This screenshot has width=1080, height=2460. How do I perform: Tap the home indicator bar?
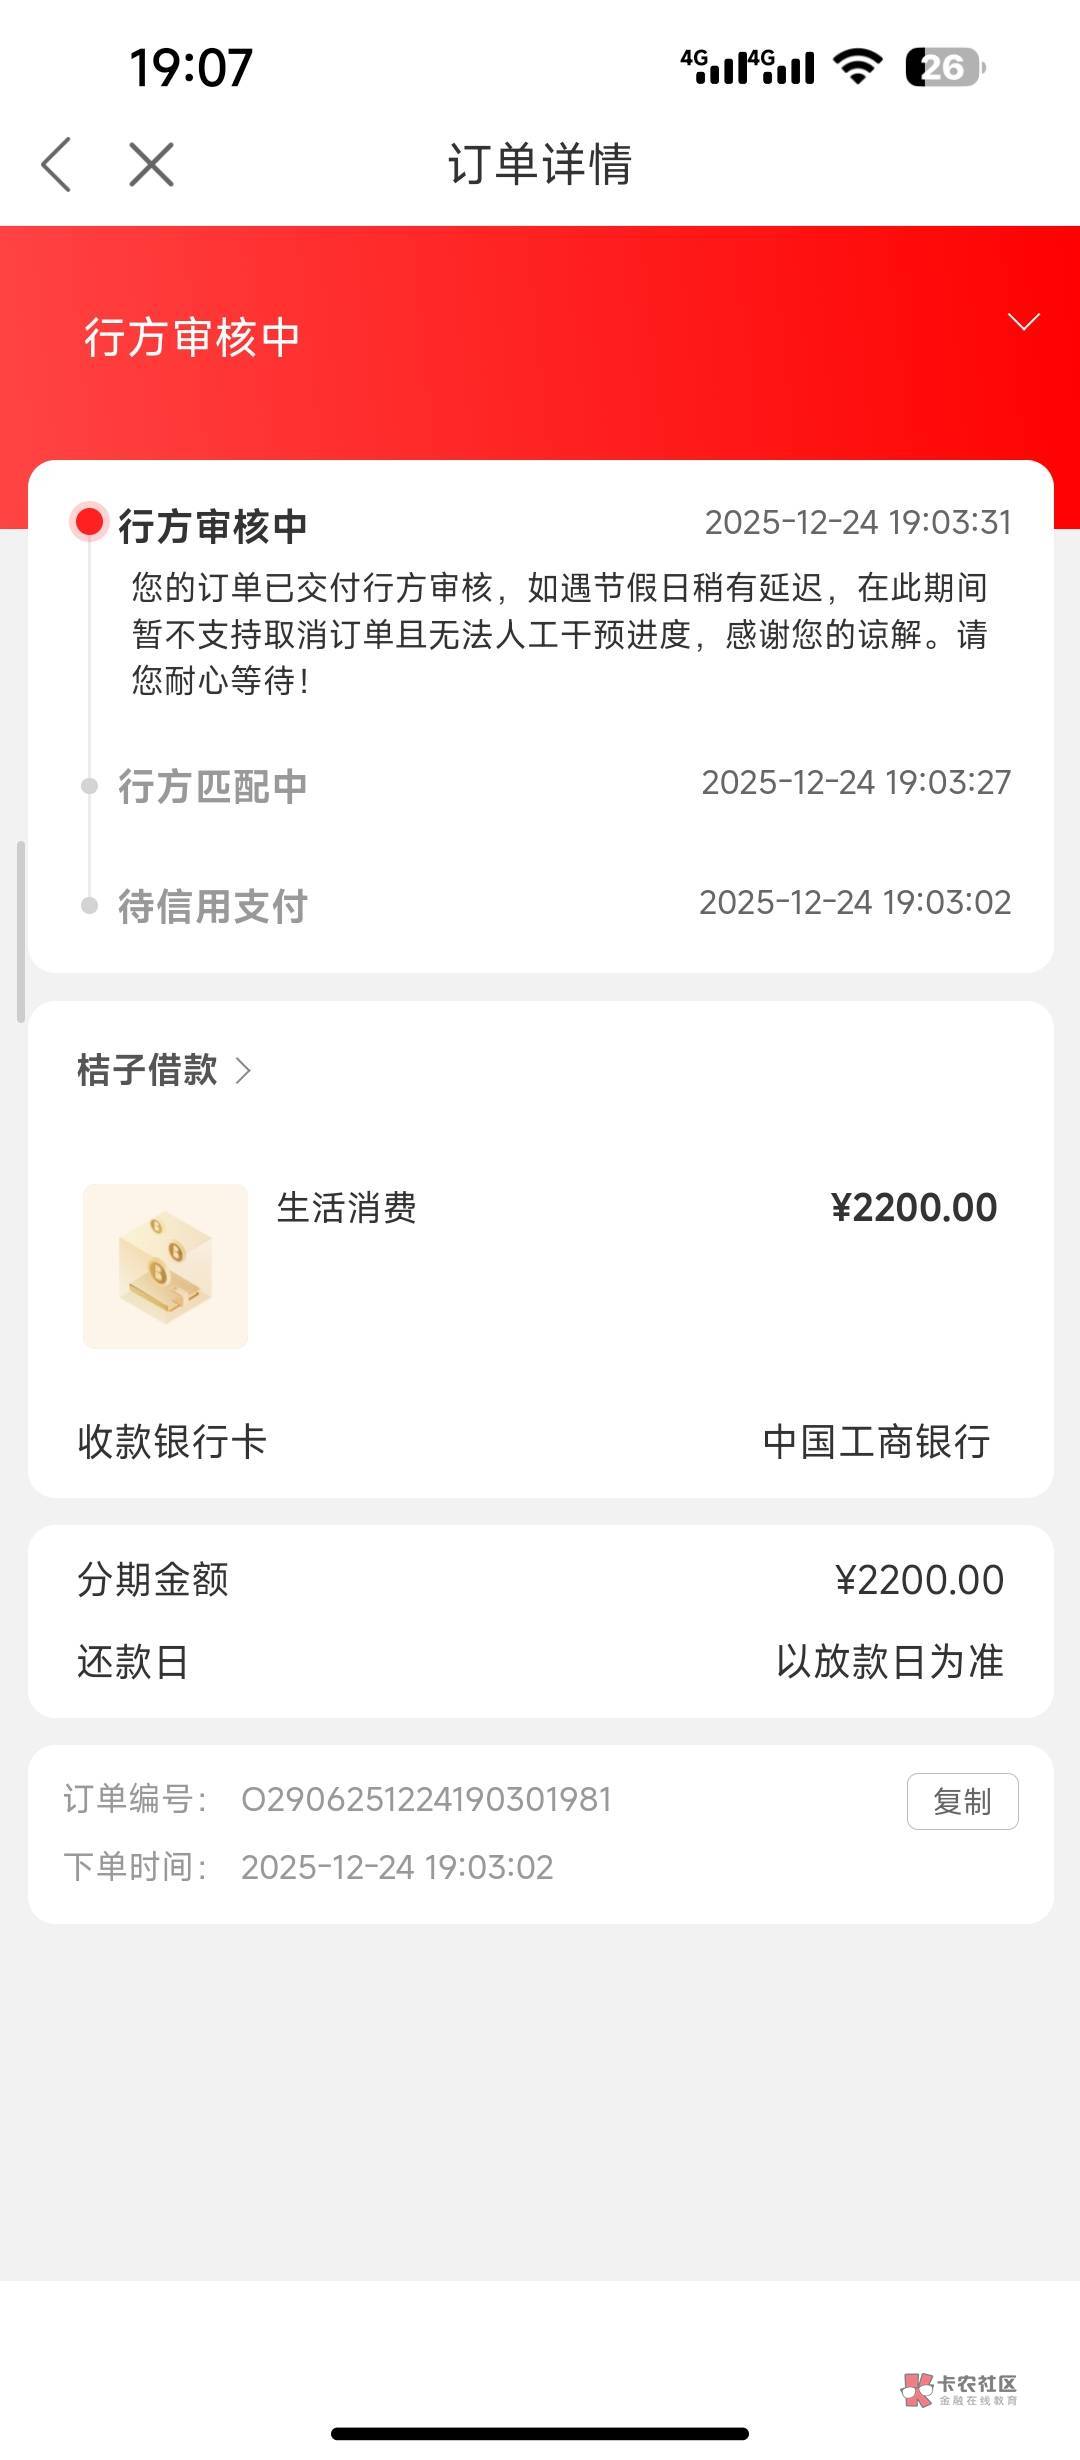point(540,2433)
